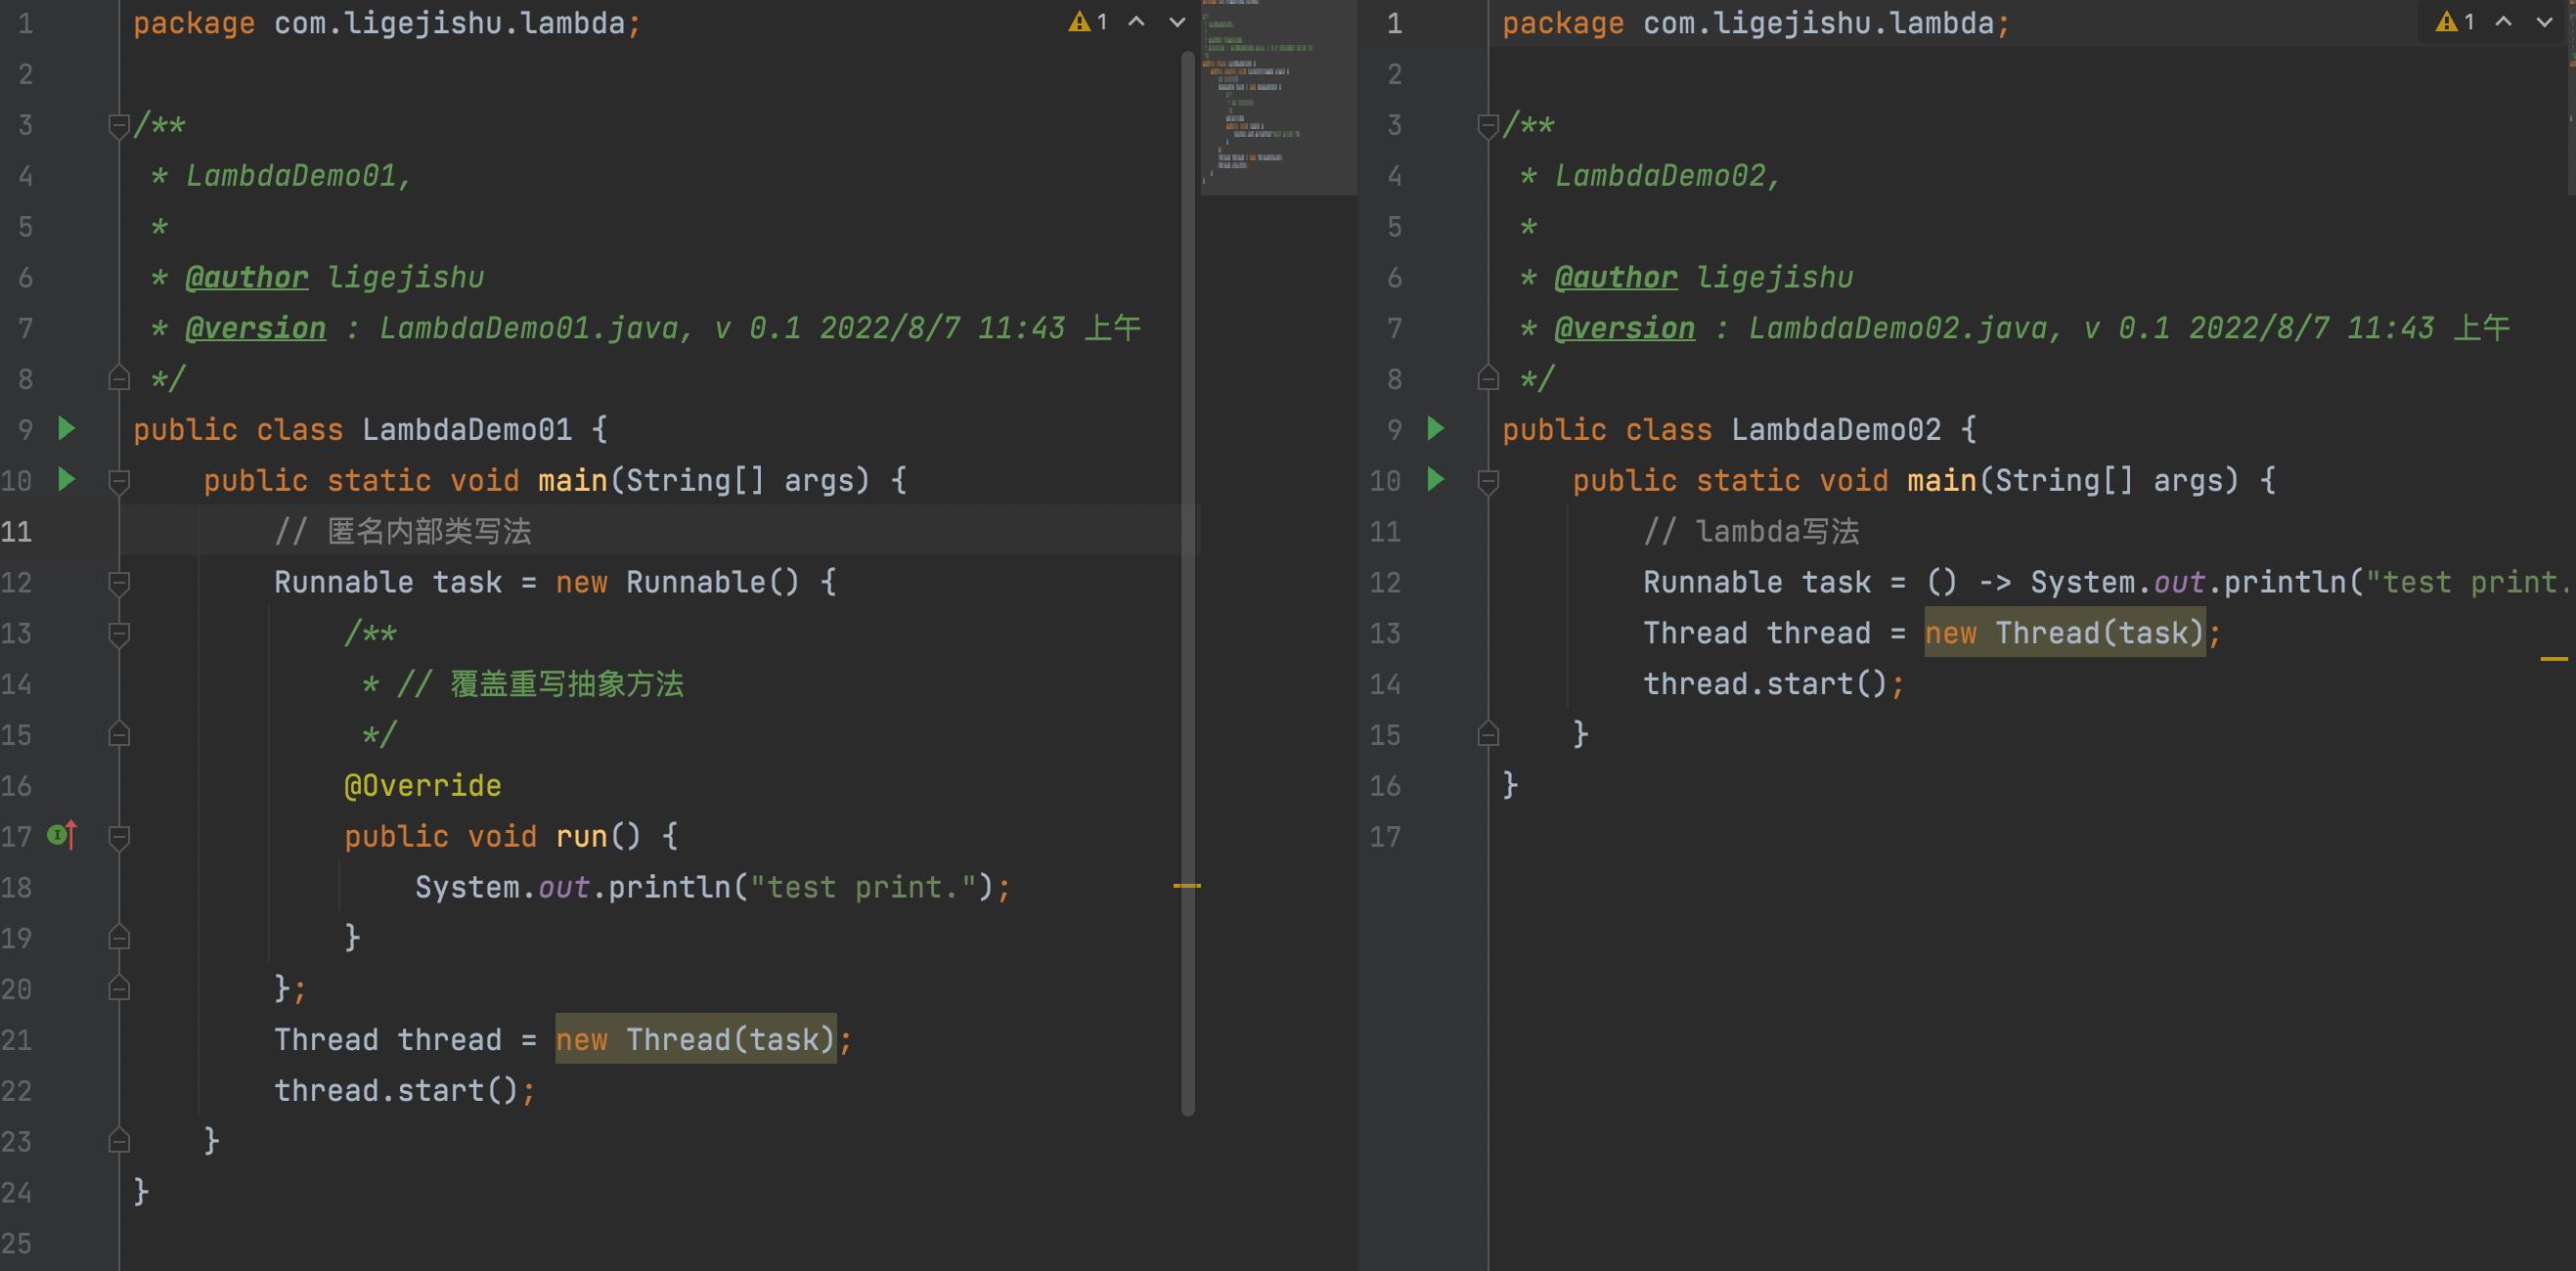This screenshot has height=1271, width=2576.
Task: Collapse main method fold in LambdaDemo02
Action: [1487, 482]
